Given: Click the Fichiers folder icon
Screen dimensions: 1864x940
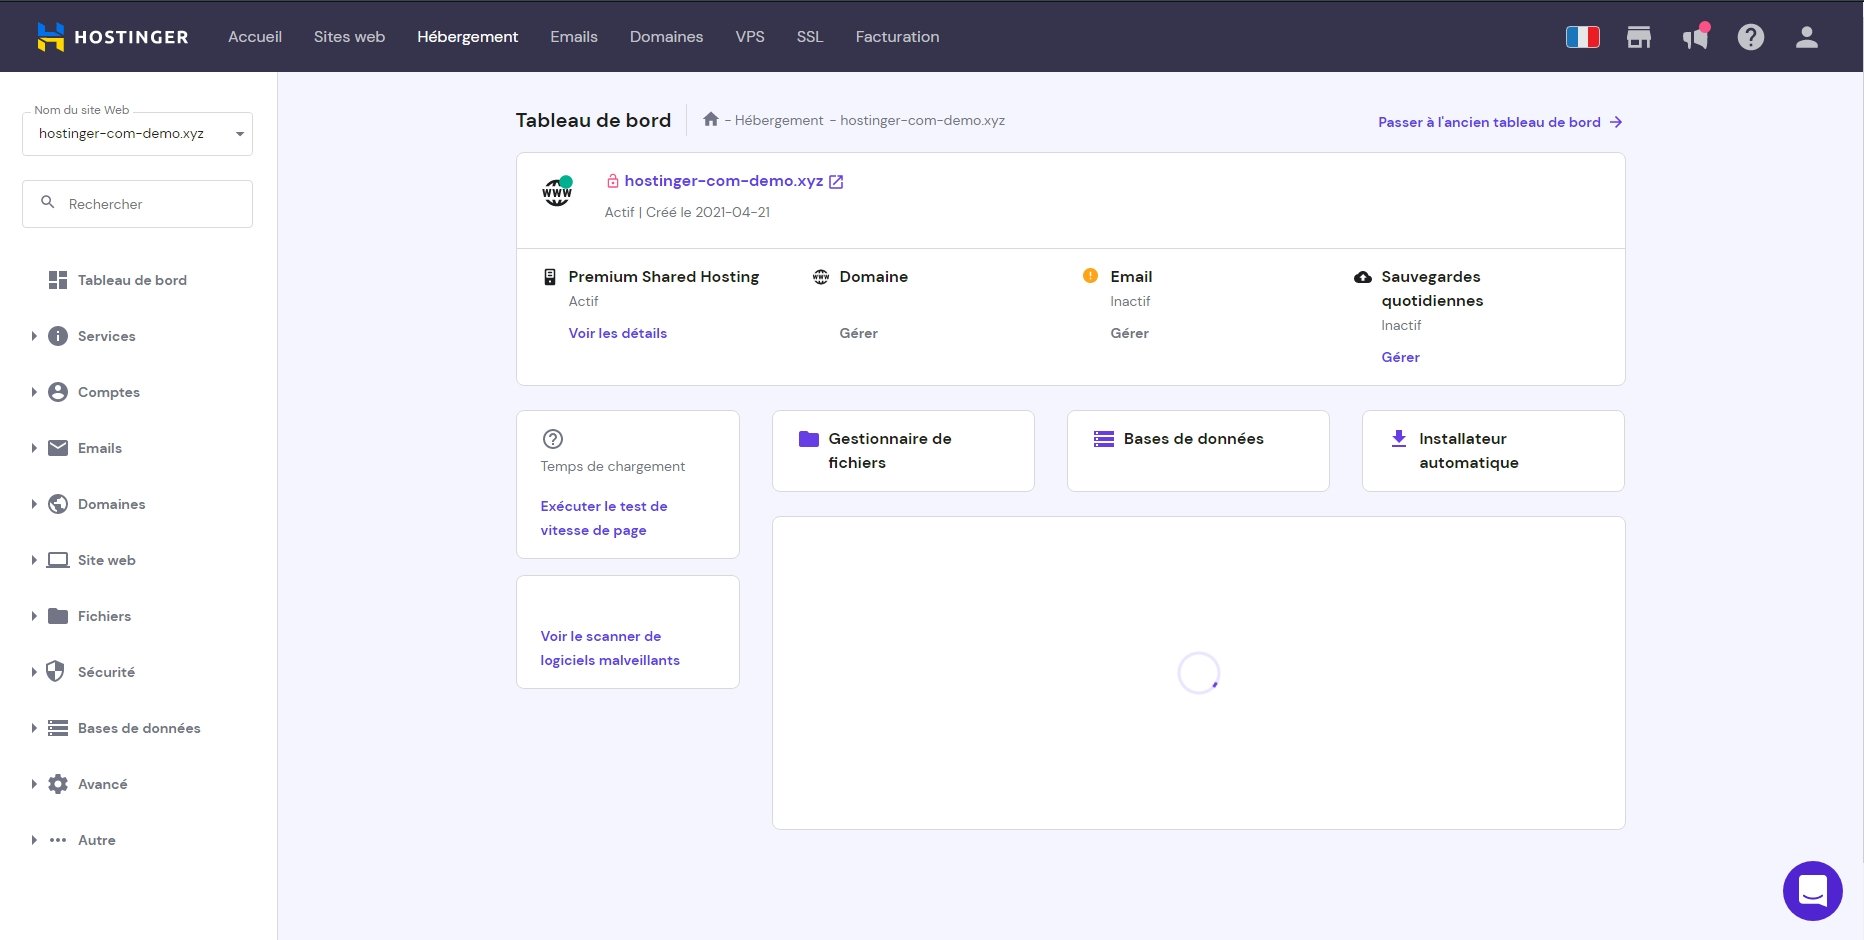Looking at the screenshot, I should (58, 616).
